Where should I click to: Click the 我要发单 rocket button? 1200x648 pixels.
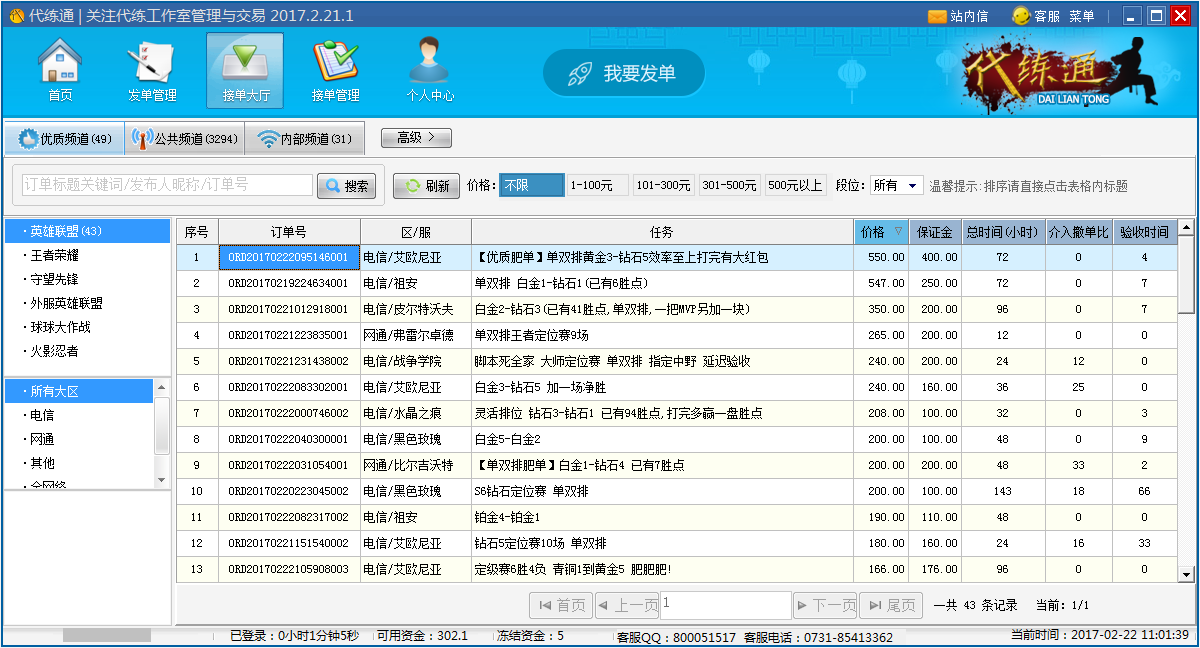tap(624, 73)
